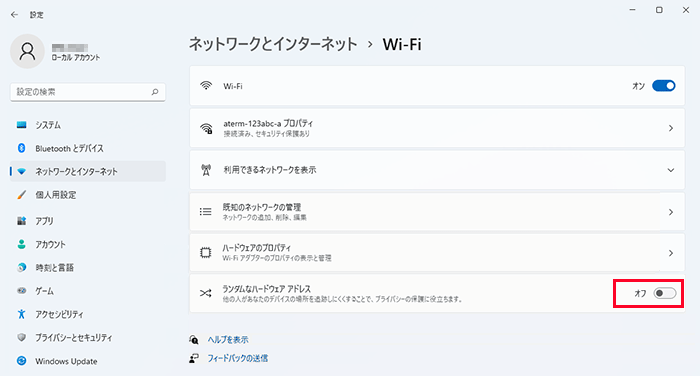Image resolution: width=700 pixels, height=376 pixels.
Task: Expand 利用できるネットワークを表示 chevron
Action: pos(671,170)
